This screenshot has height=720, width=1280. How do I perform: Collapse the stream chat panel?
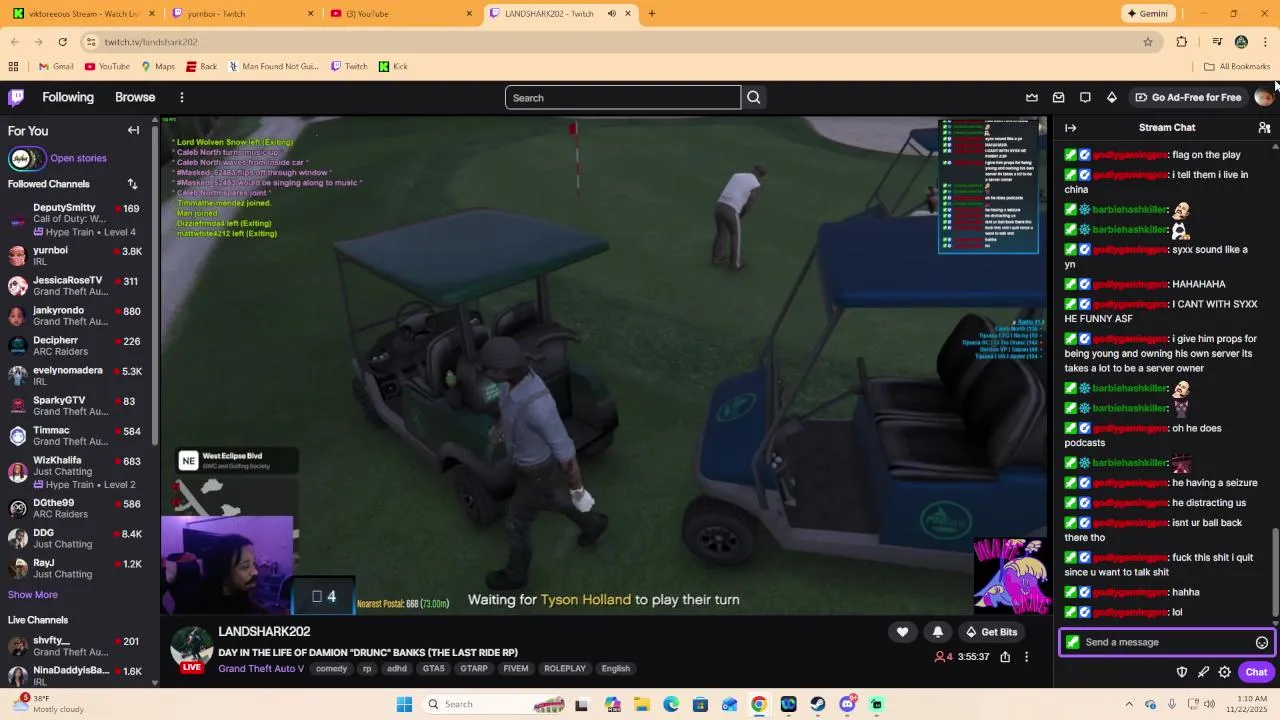click(1070, 128)
